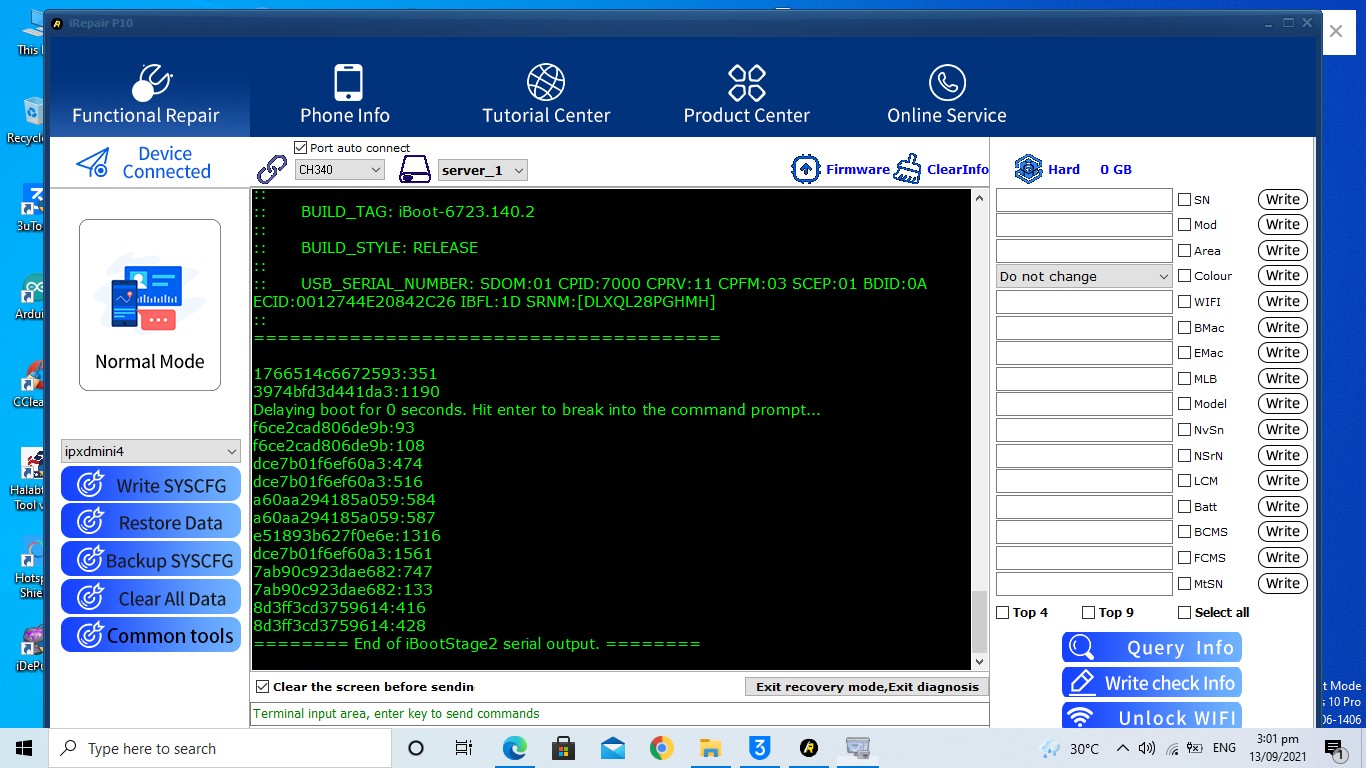Click the ClearInfo broom icon
Viewport: 1366px width, 768px height.
908,169
